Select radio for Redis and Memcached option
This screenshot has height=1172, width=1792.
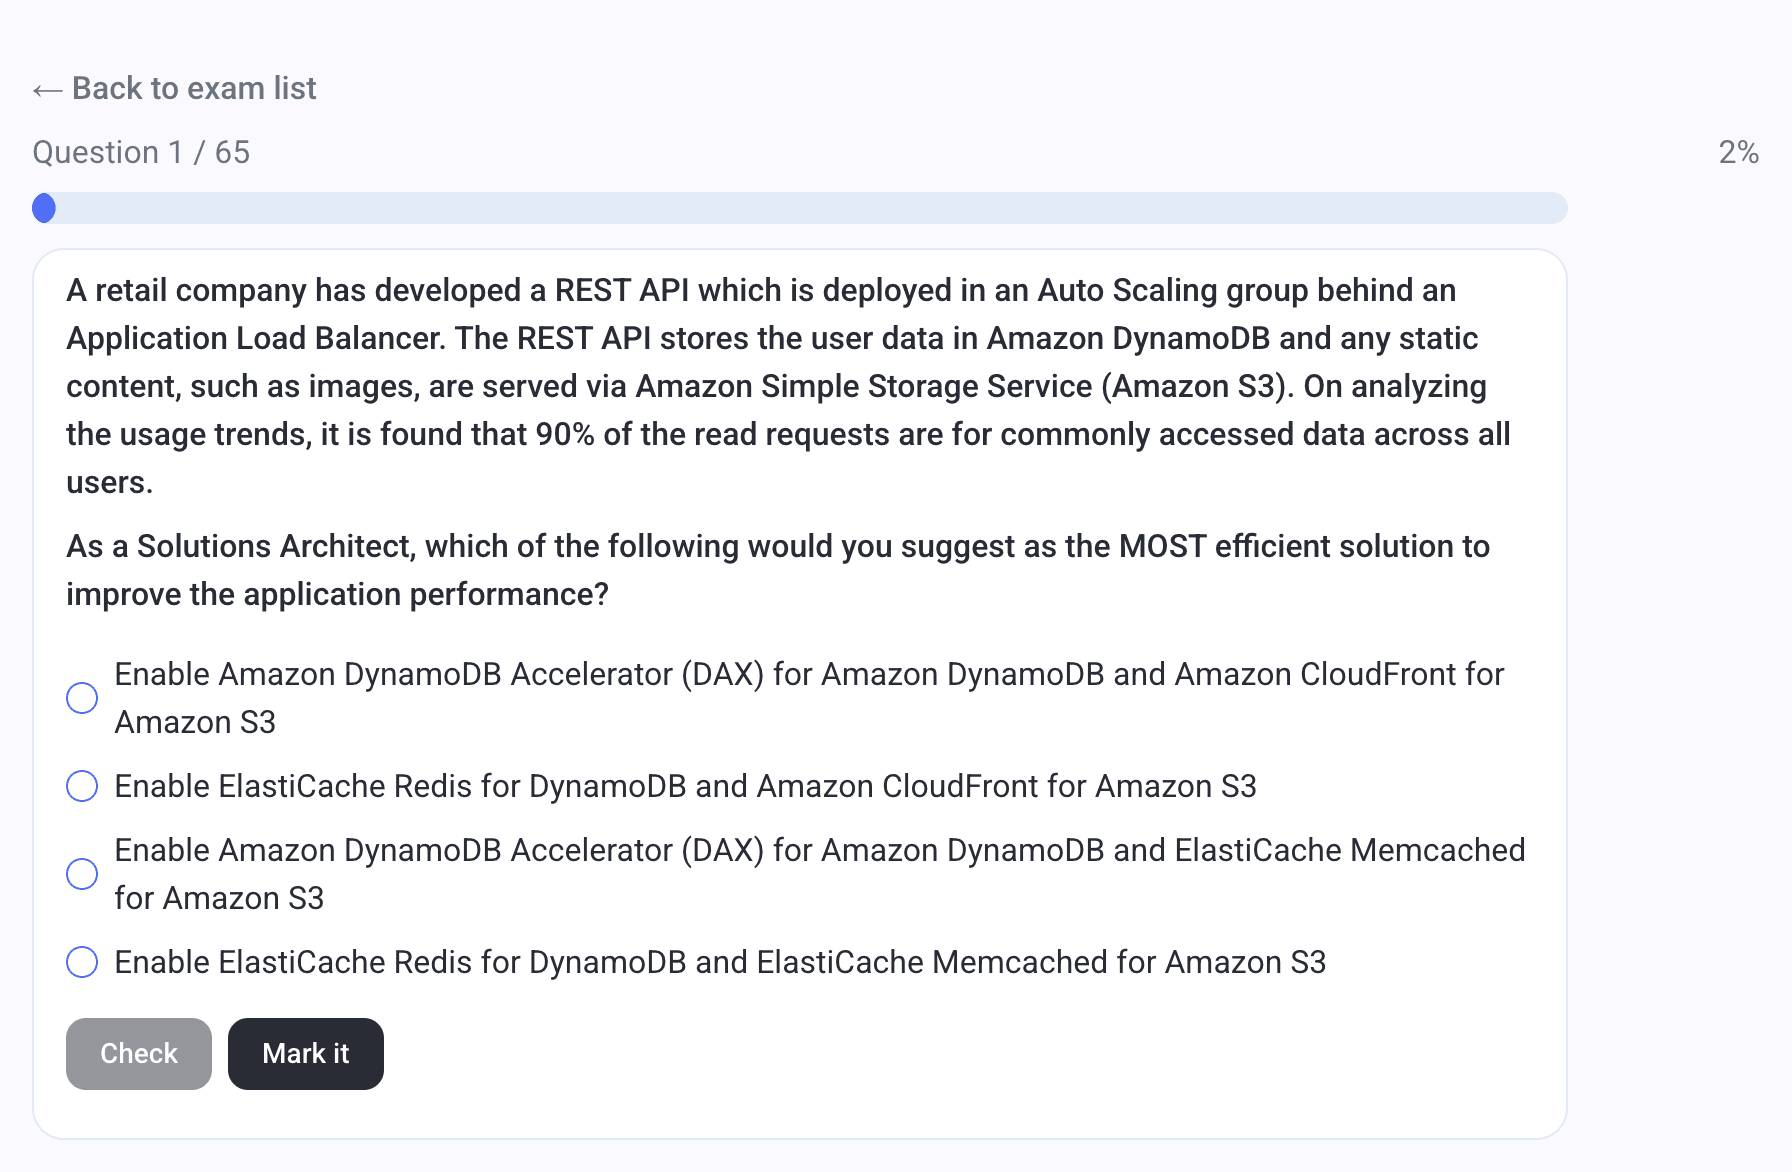pos(82,962)
